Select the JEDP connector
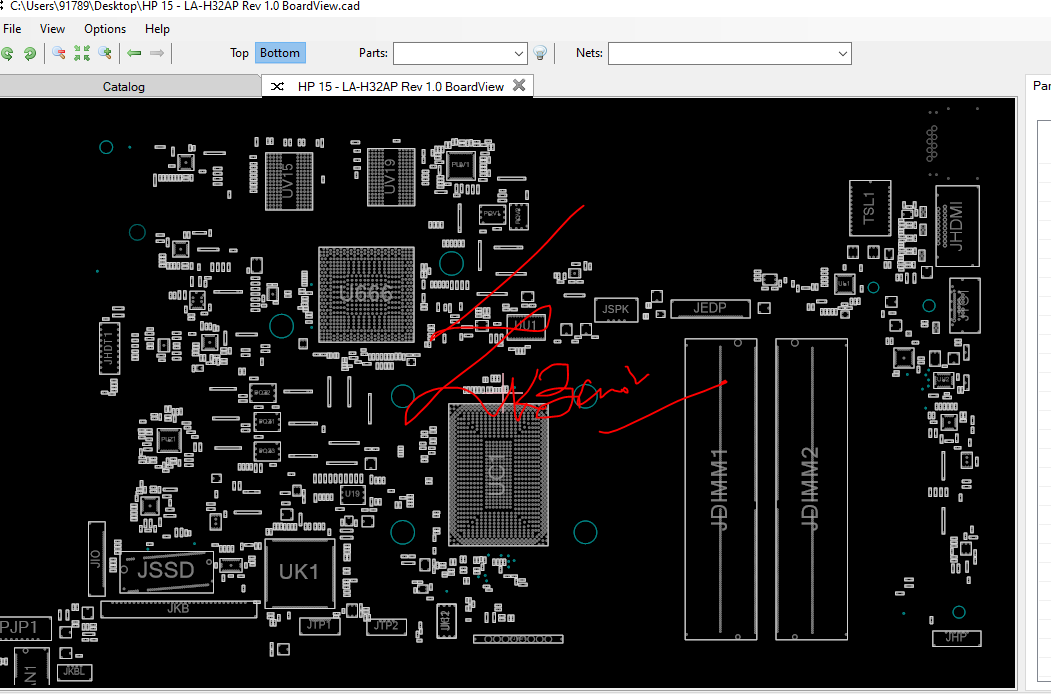This screenshot has height=694, width=1051. pyautogui.click(x=710, y=308)
